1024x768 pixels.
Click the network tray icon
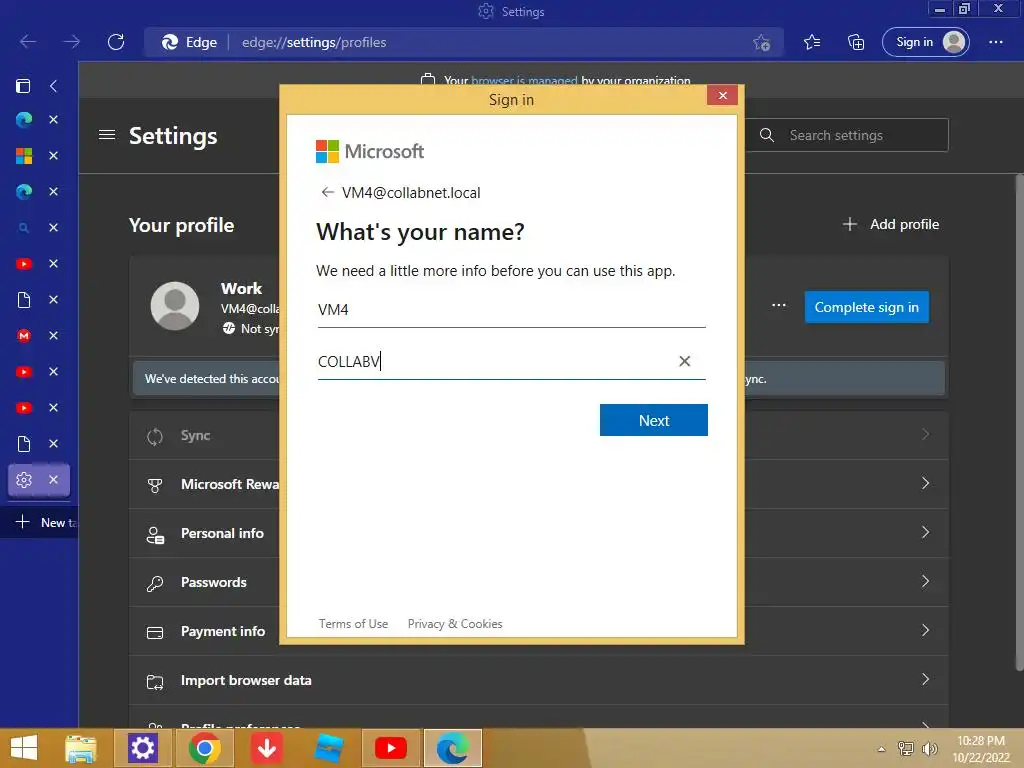[906, 748]
